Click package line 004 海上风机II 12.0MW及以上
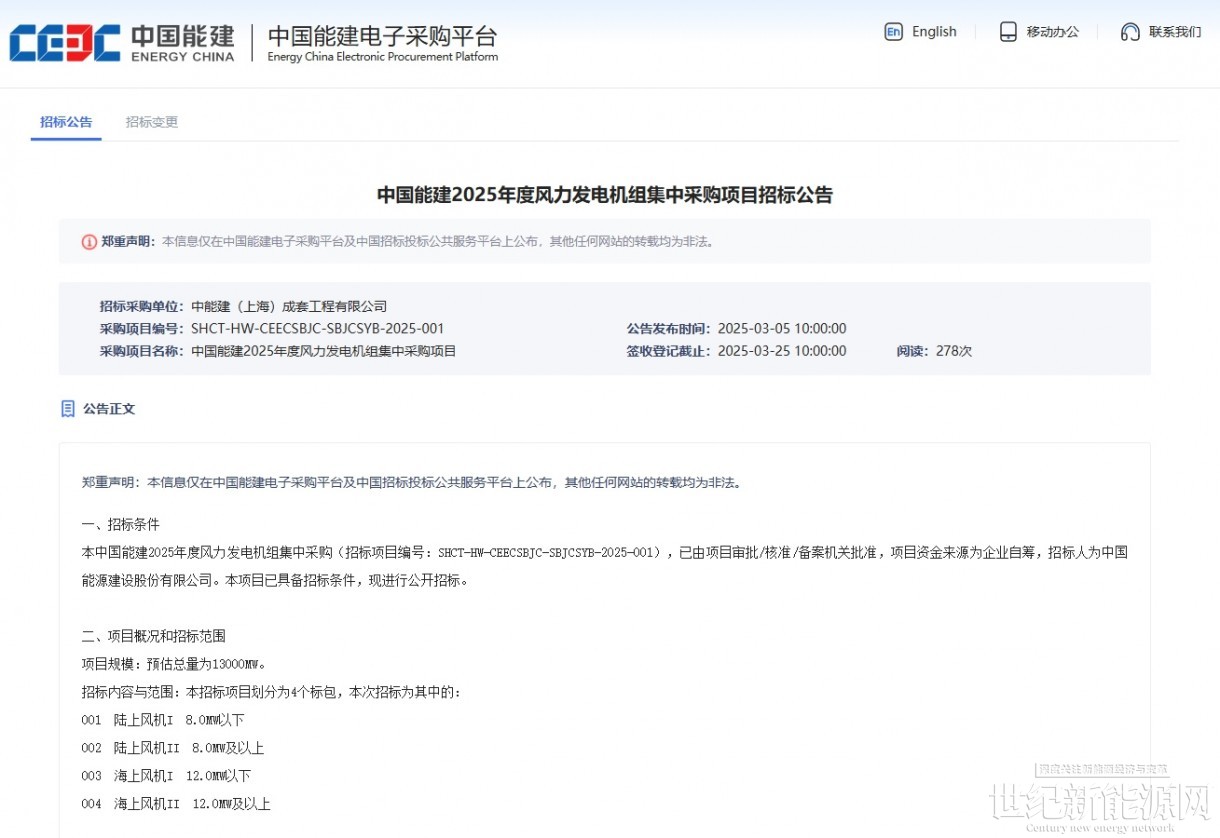1220x838 pixels. [x=176, y=804]
